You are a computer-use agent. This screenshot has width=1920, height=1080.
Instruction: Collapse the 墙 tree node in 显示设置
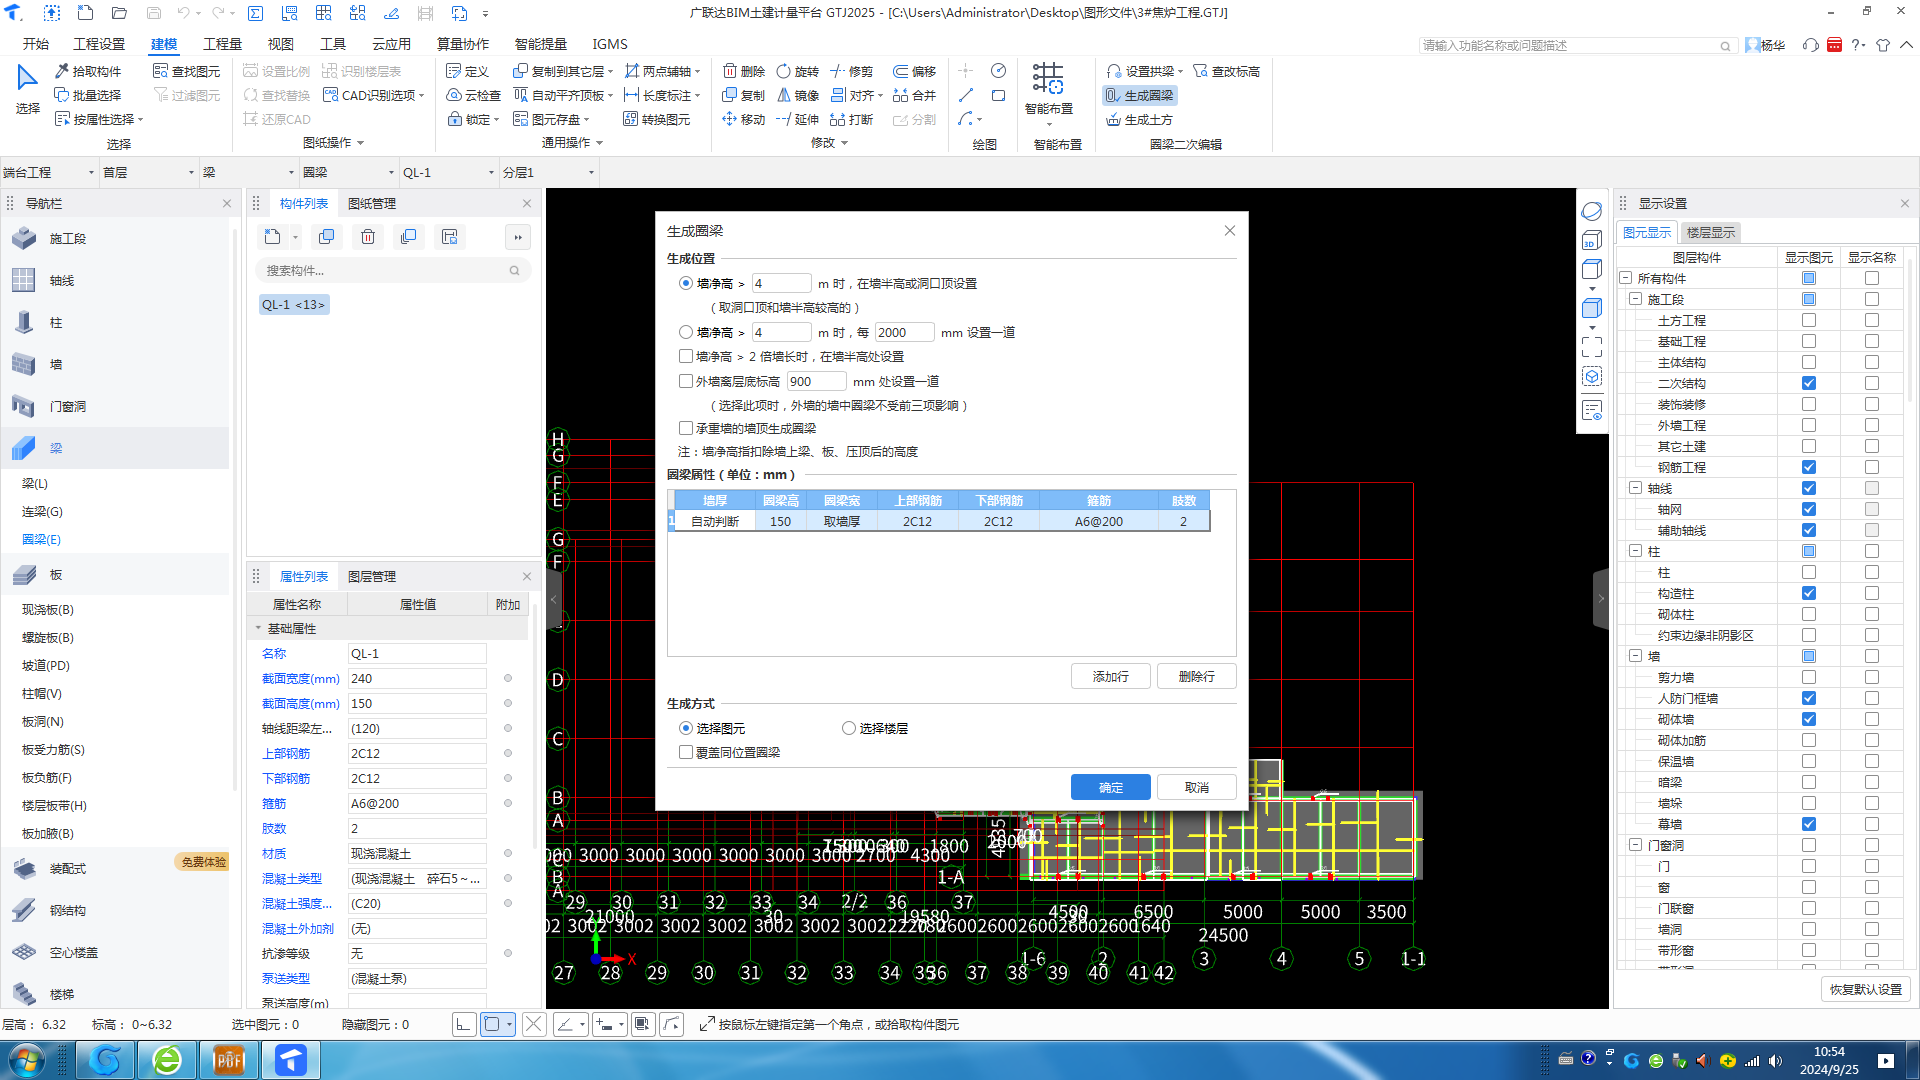coord(1636,656)
